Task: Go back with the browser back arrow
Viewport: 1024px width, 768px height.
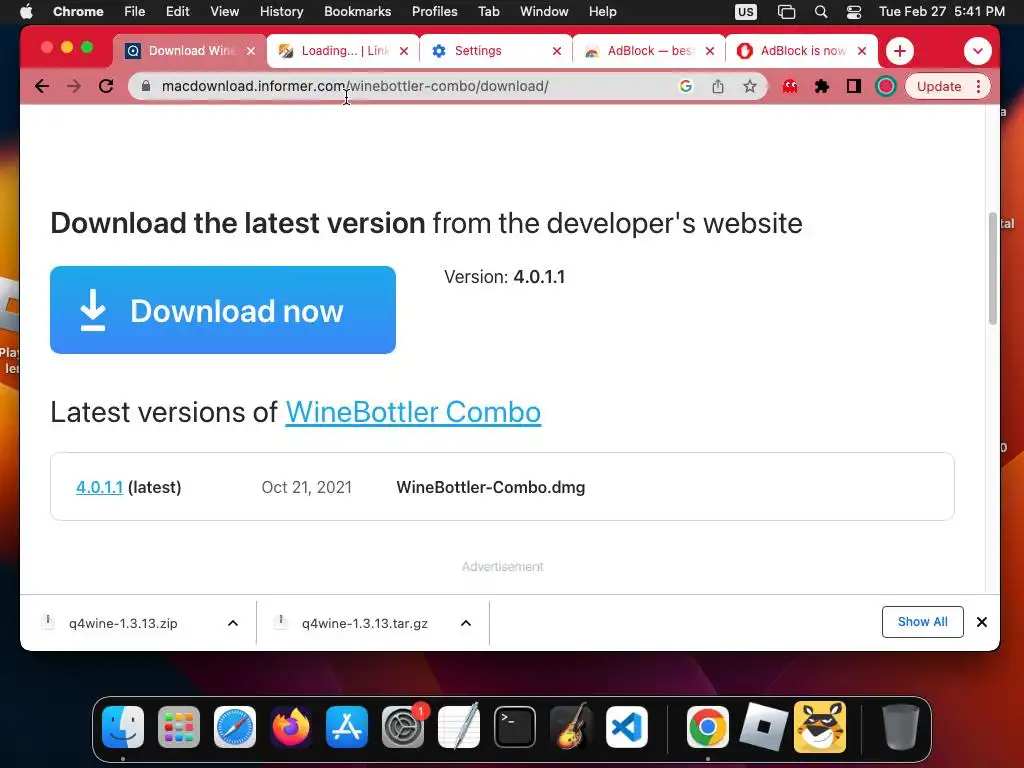Action: (42, 86)
